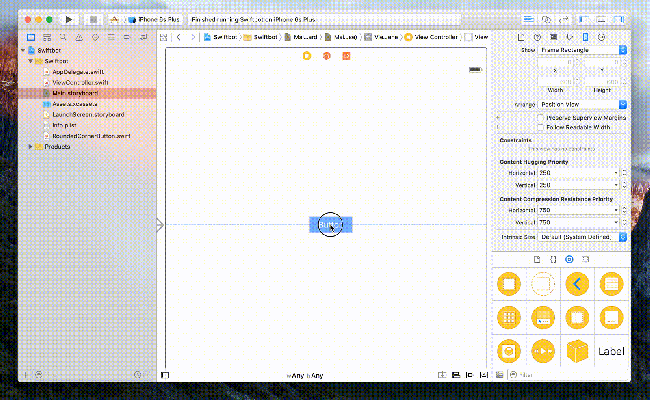Show the Object library
This screenshot has height=400, width=650.
pos(569,259)
